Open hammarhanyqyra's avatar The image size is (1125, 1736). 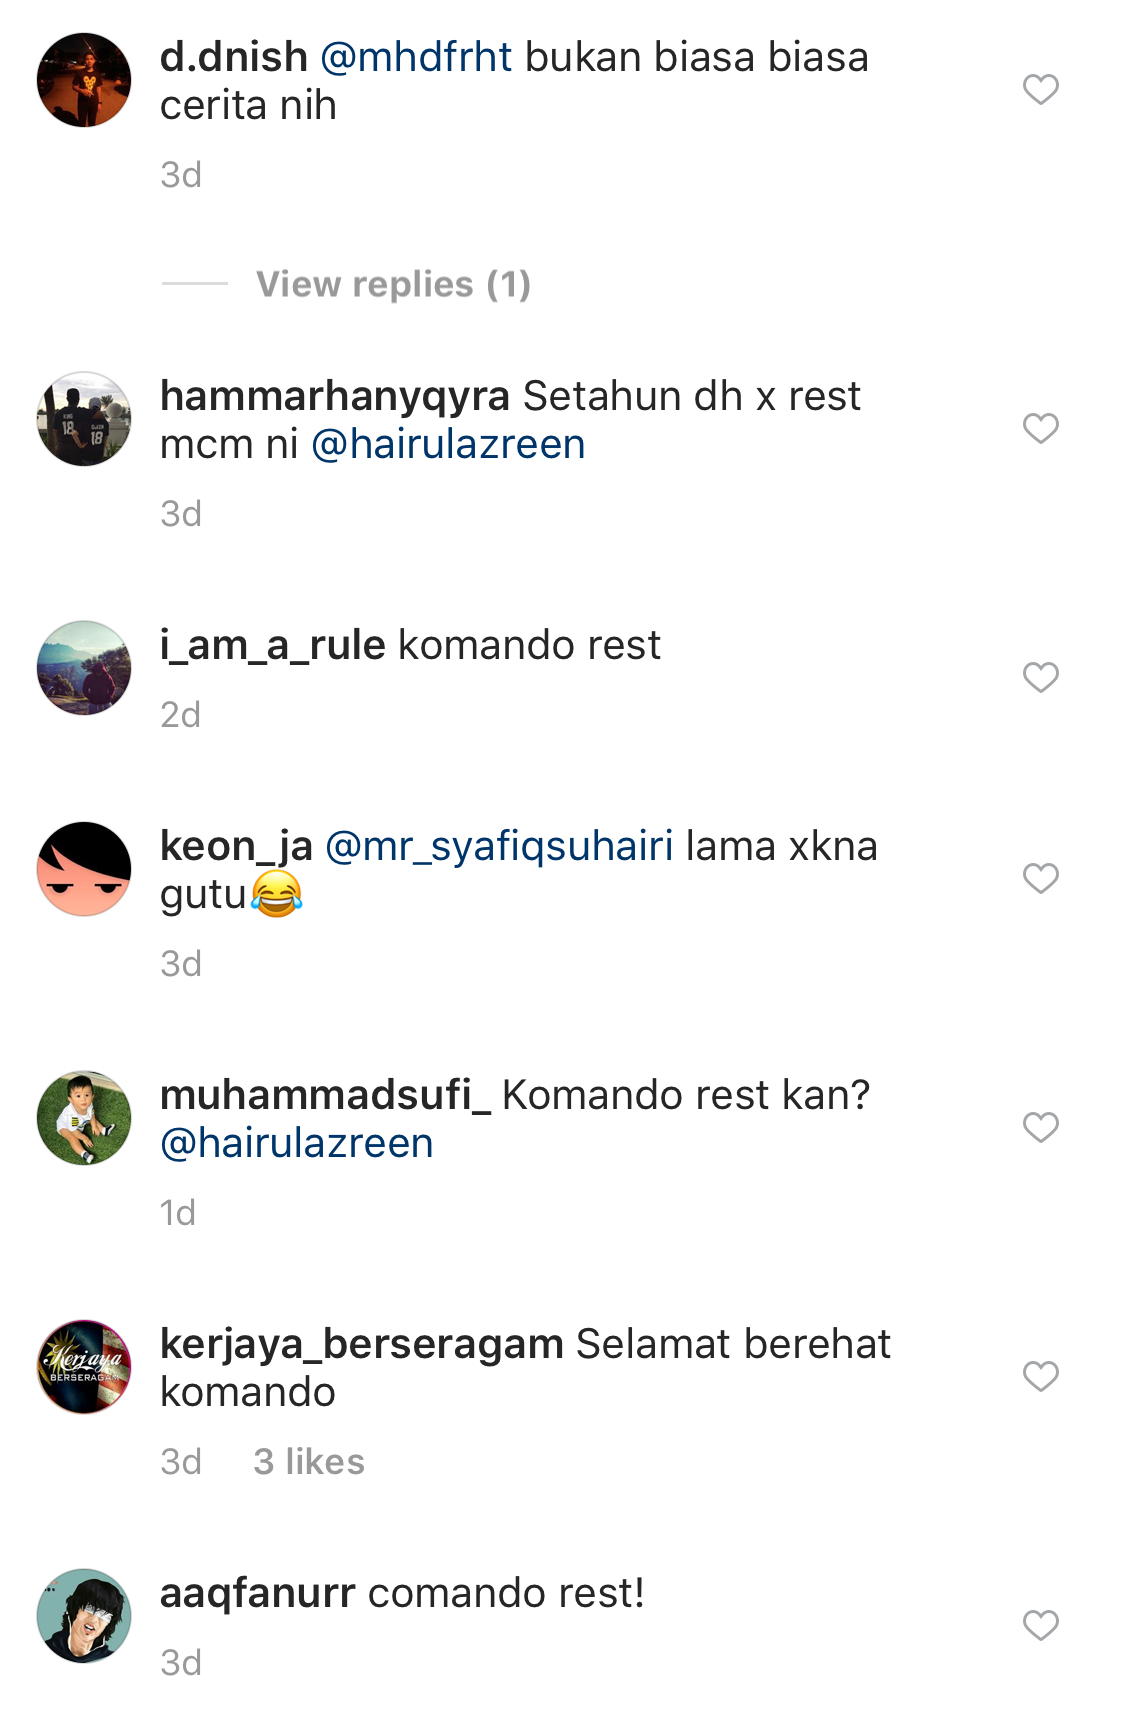pyautogui.click(x=84, y=419)
